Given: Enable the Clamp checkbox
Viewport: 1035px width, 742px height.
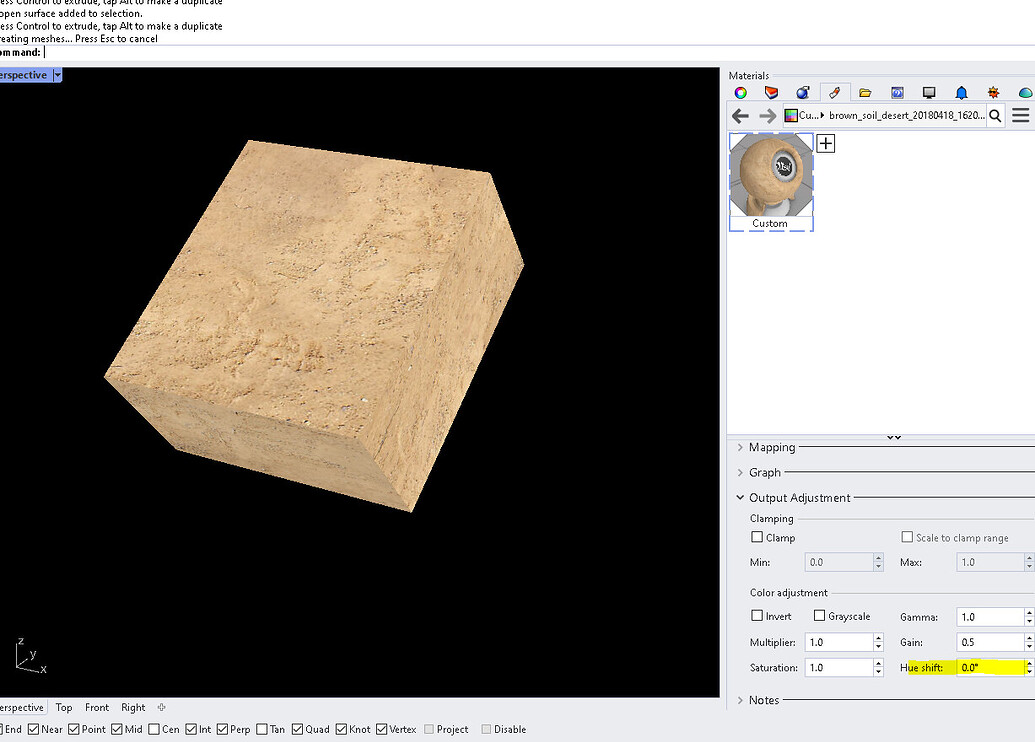Looking at the screenshot, I should point(757,537).
